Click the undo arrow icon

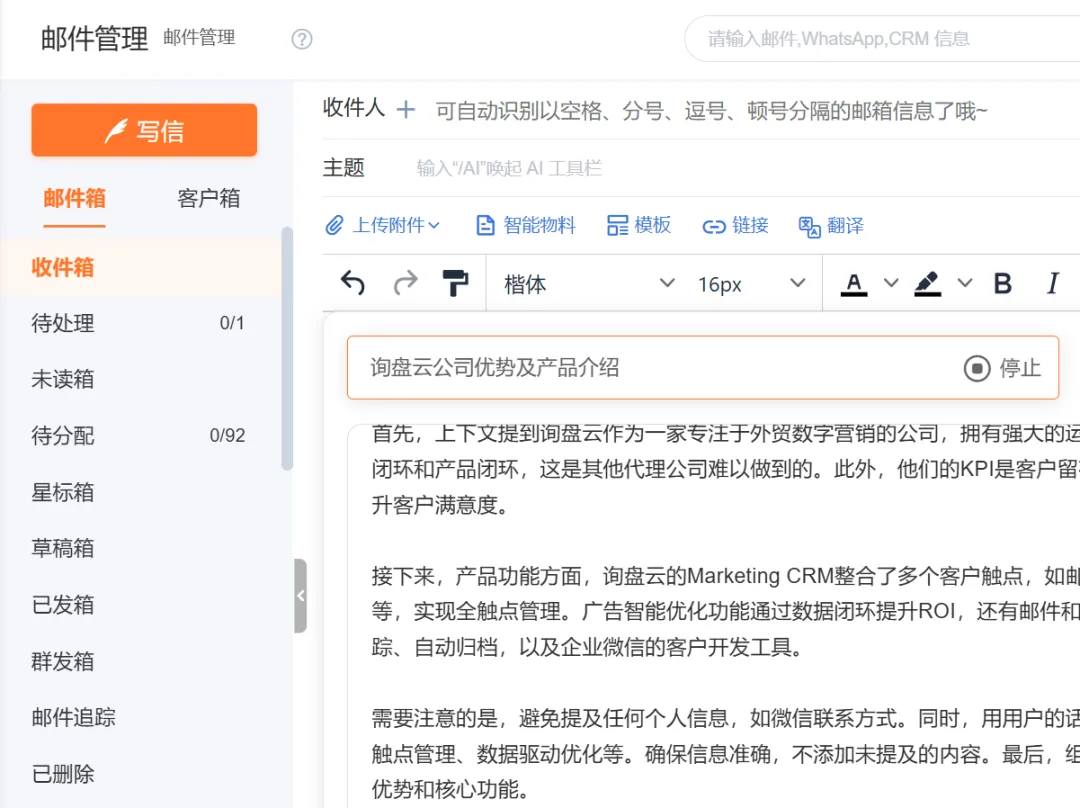(x=353, y=283)
